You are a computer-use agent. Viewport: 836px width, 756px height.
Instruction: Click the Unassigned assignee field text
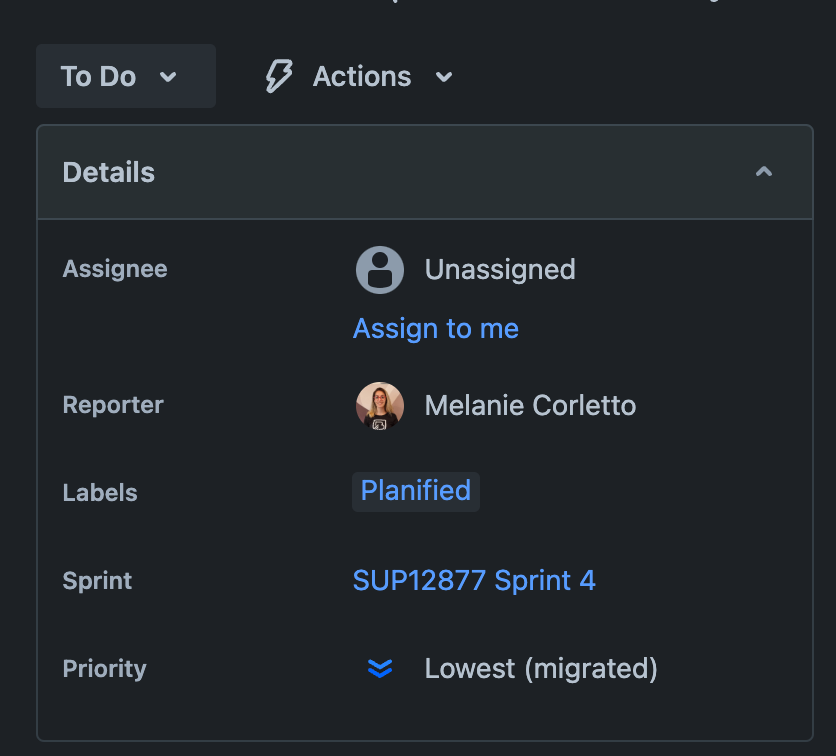pyautogui.click(x=500, y=269)
